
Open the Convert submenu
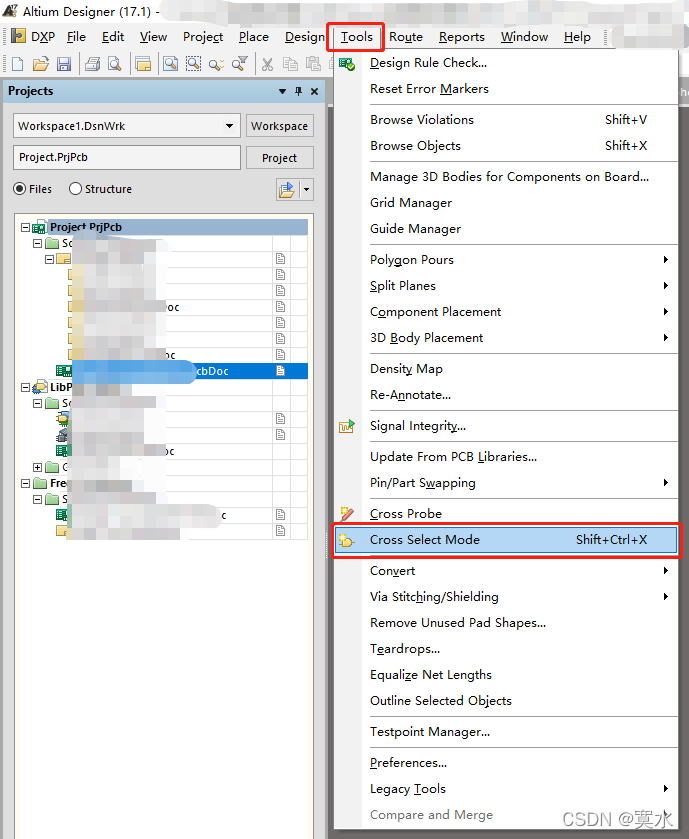(x=506, y=570)
